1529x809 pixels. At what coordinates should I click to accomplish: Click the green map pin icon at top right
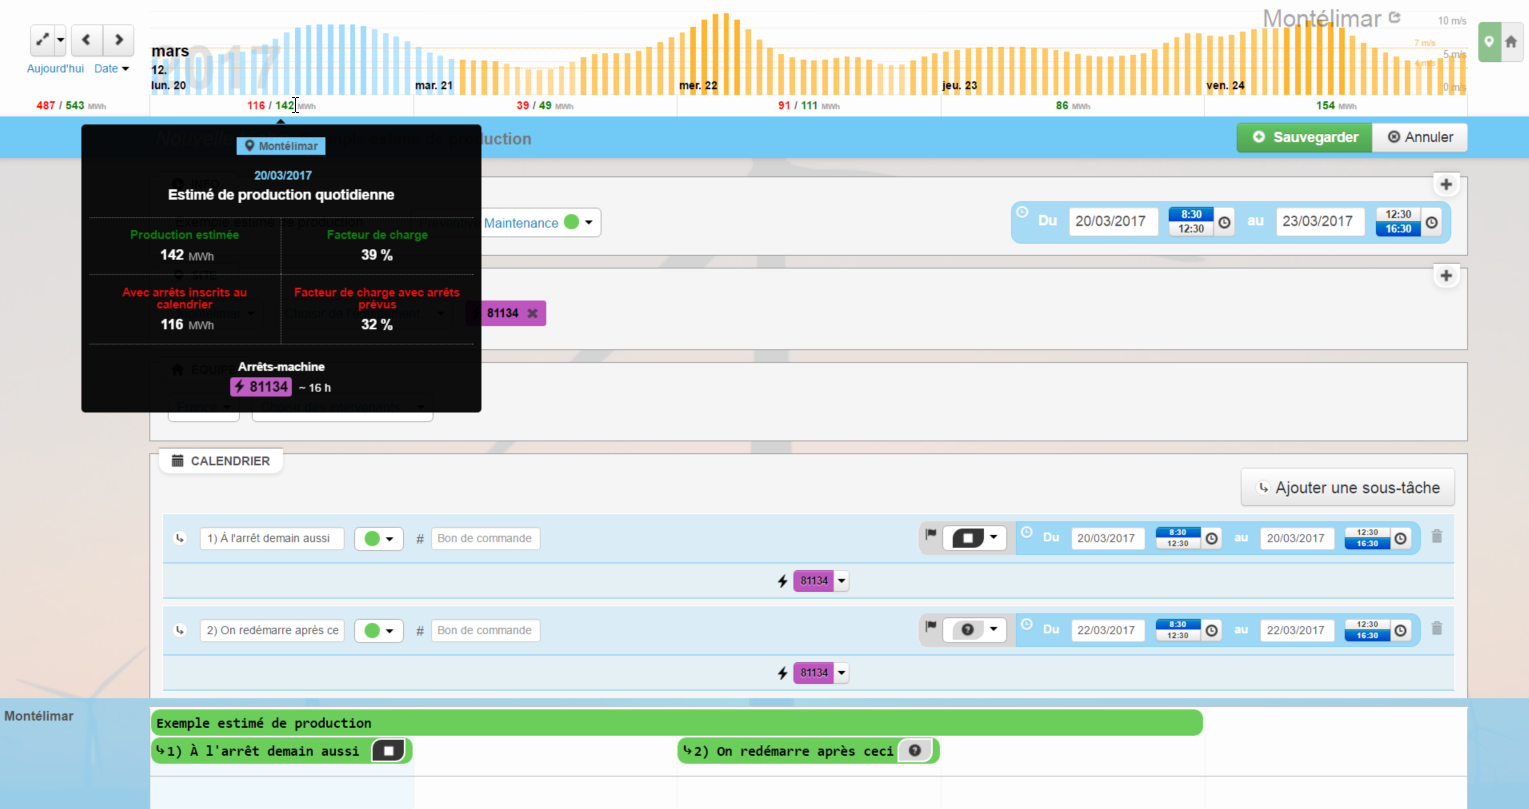click(1489, 42)
